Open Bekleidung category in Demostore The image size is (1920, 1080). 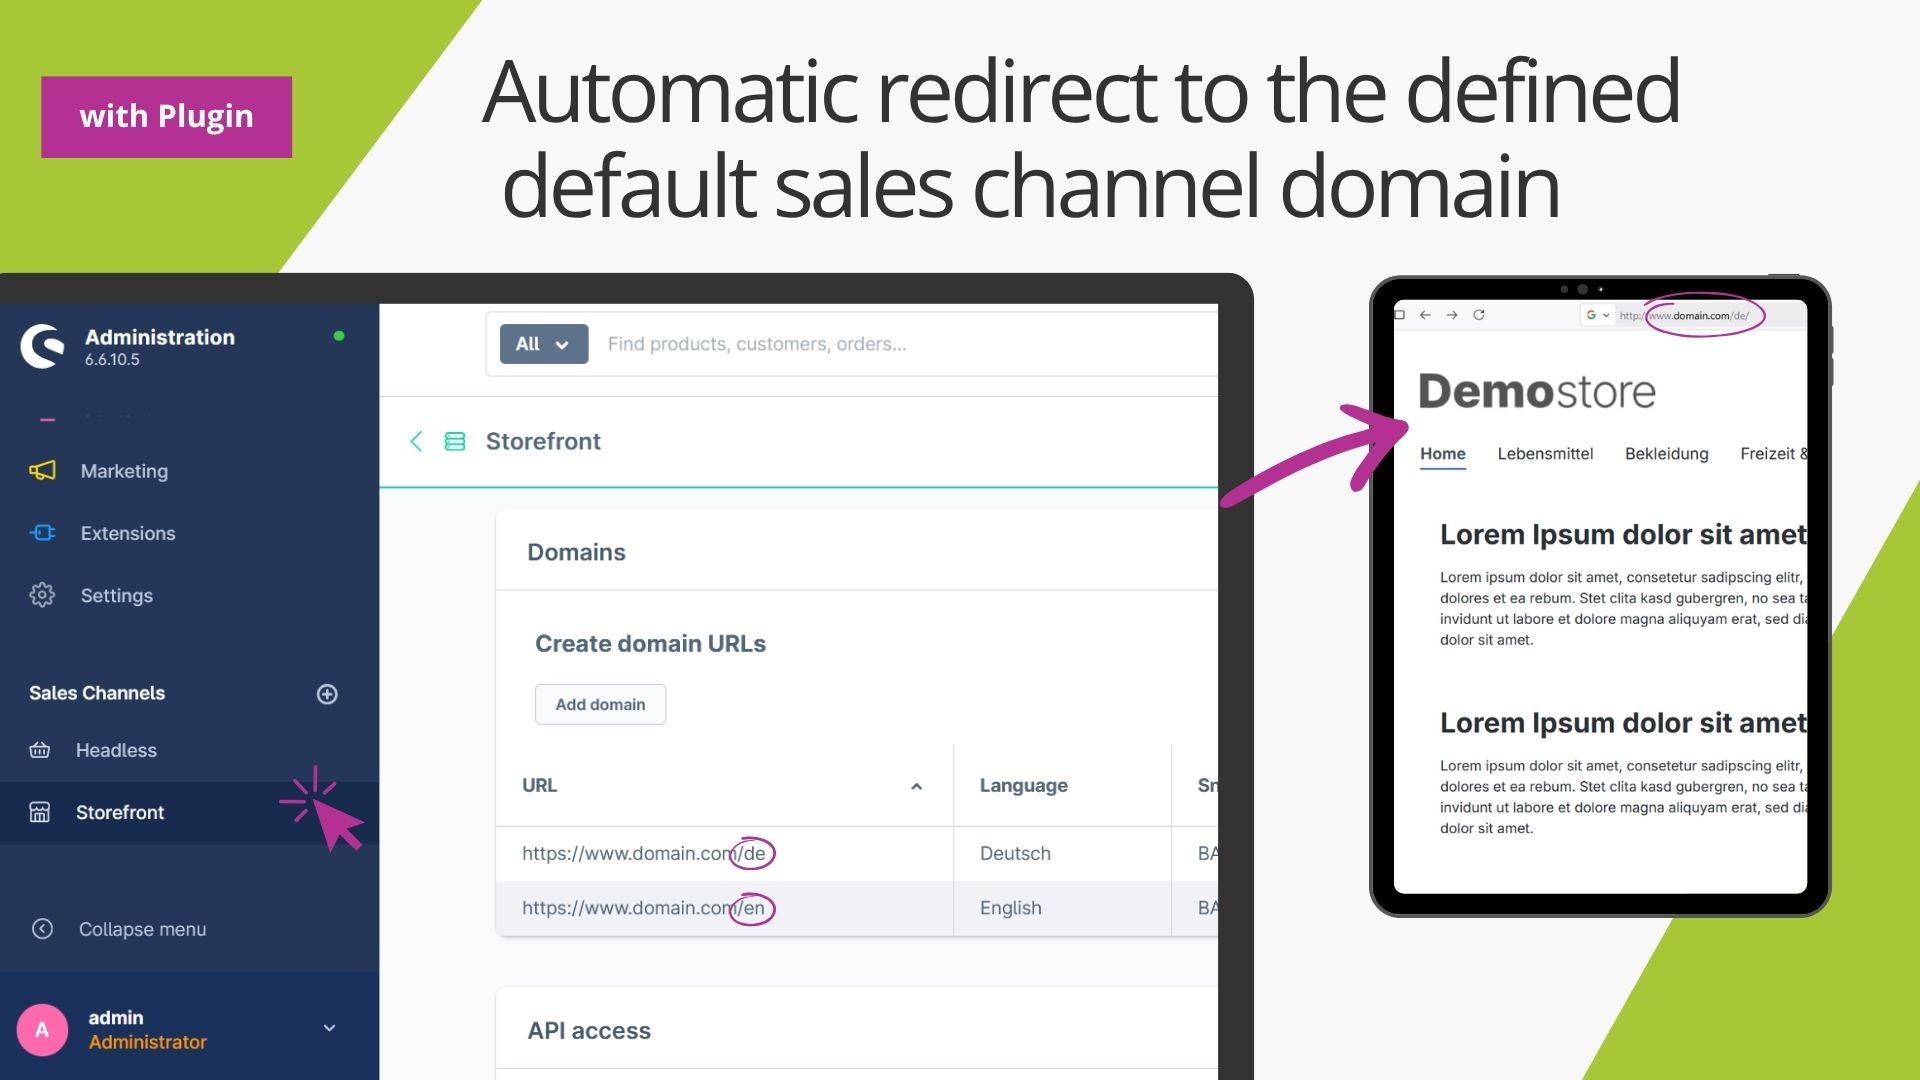pos(1667,454)
